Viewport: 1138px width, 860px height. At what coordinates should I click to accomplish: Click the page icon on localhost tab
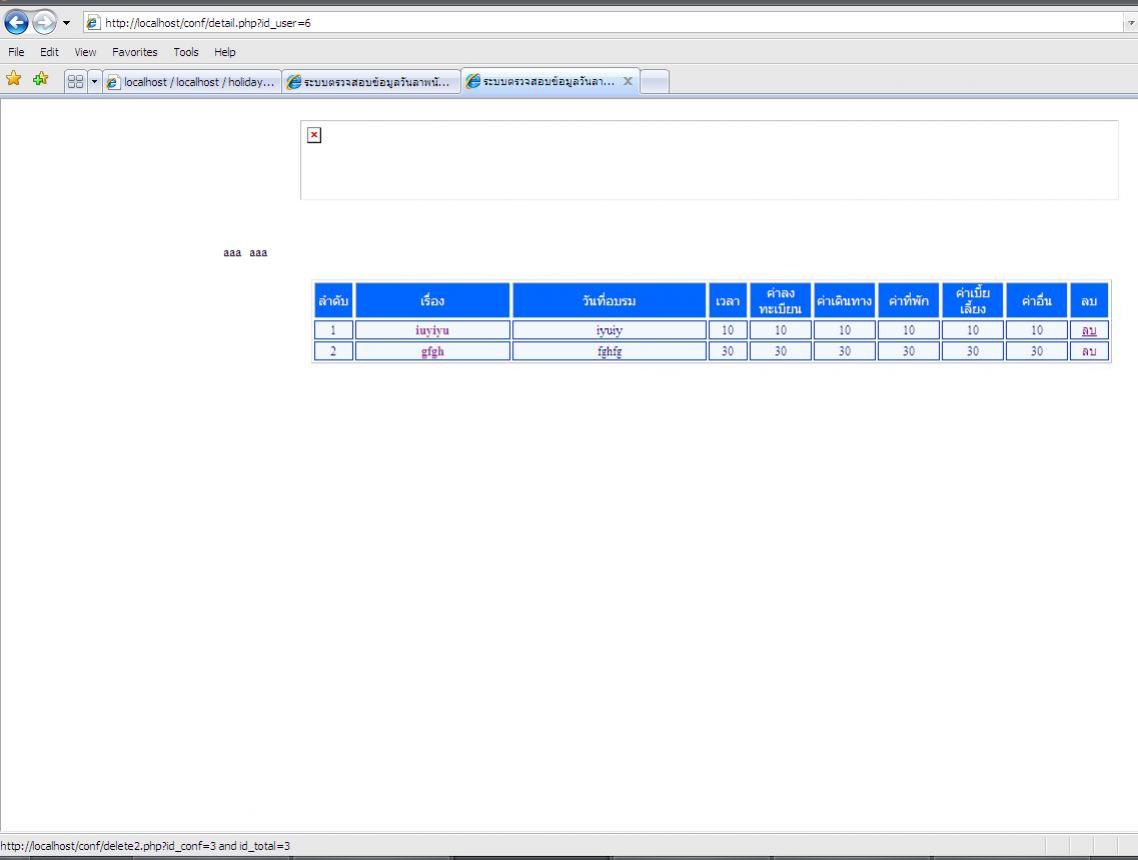pos(113,83)
